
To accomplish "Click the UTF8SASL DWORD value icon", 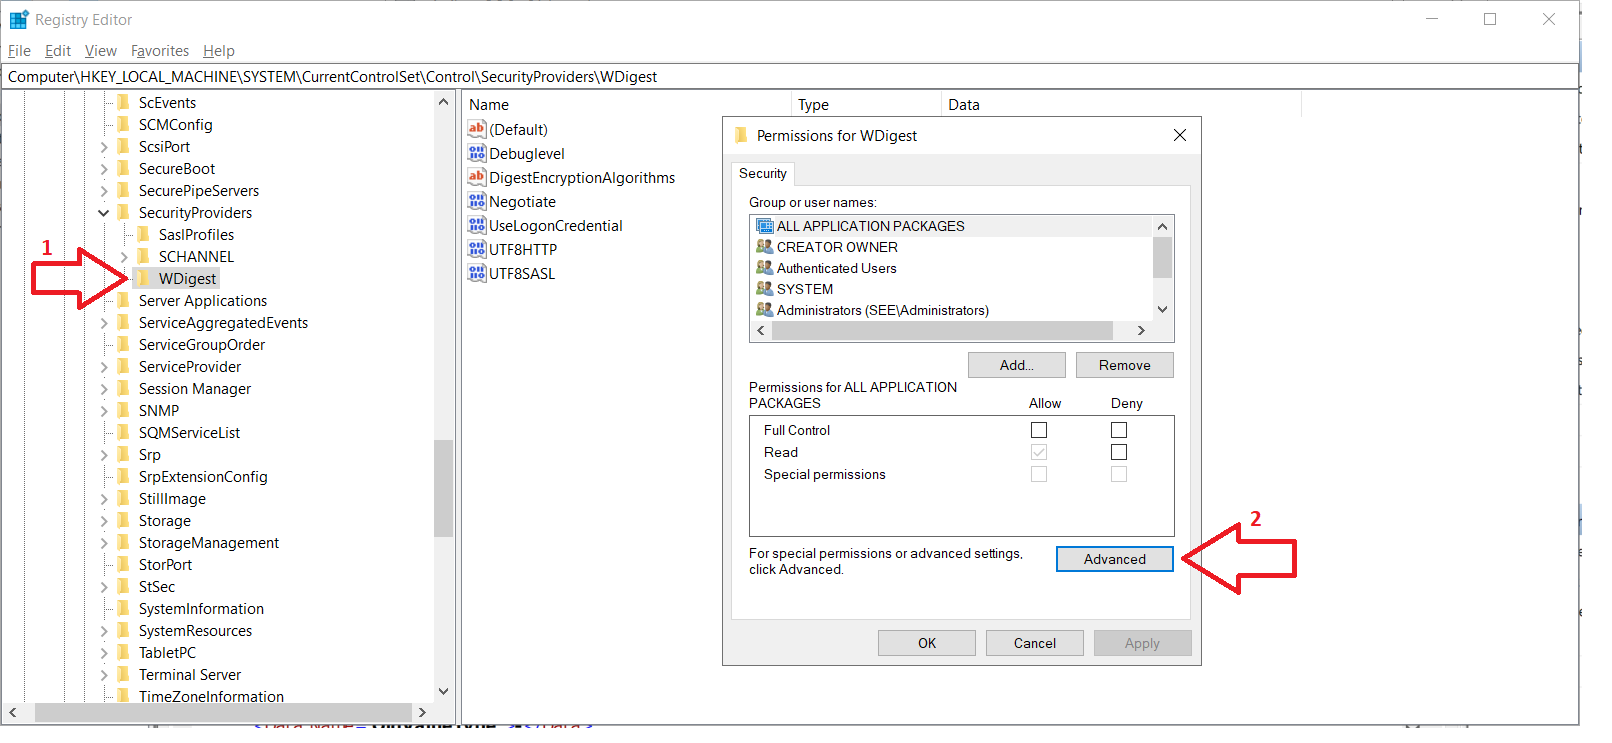I will [x=477, y=273].
